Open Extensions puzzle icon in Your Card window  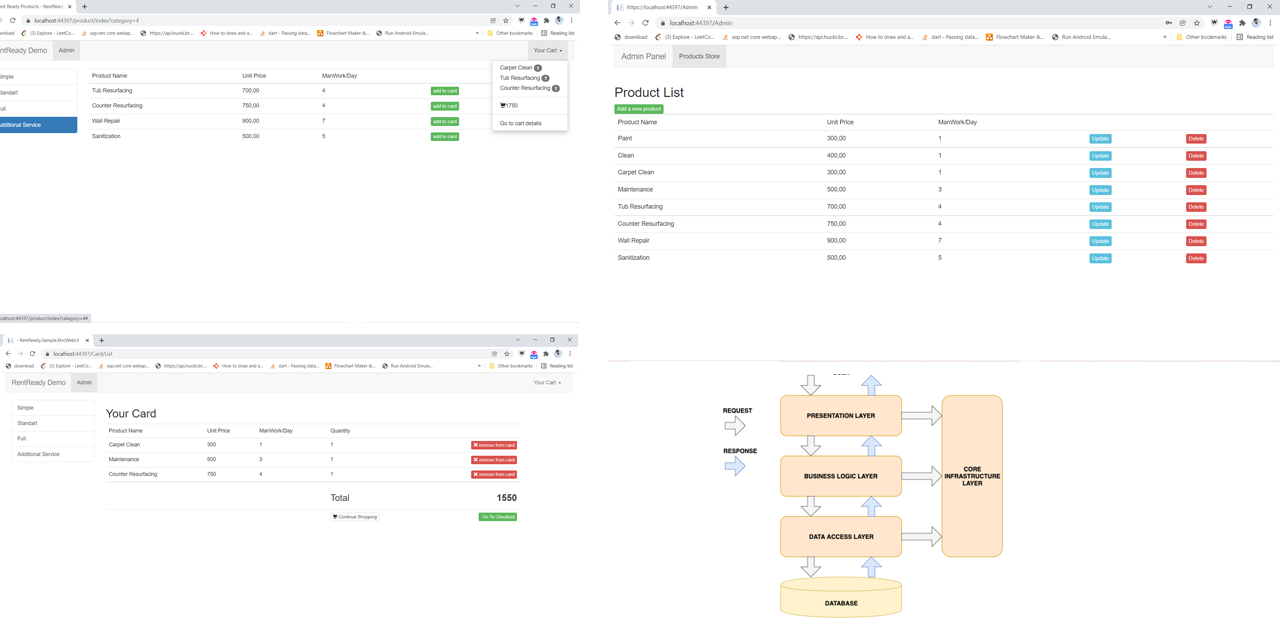(546, 354)
